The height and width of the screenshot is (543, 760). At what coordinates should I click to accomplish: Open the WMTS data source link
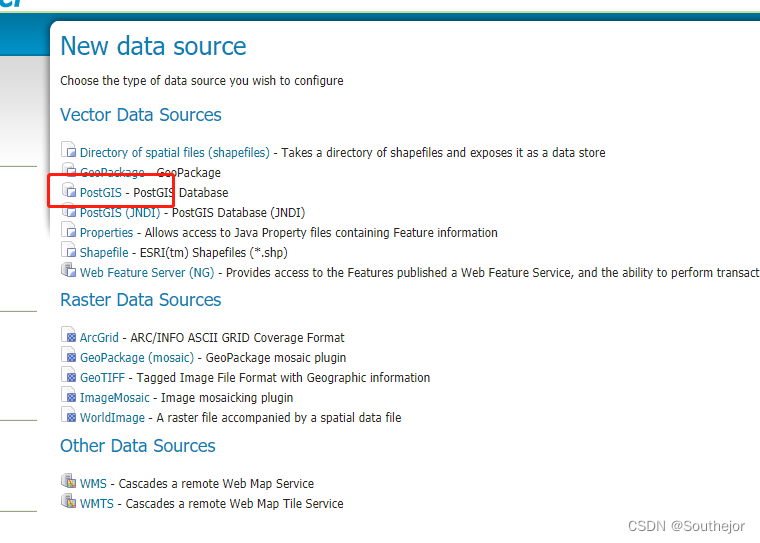pyautogui.click(x=96, y=503)
